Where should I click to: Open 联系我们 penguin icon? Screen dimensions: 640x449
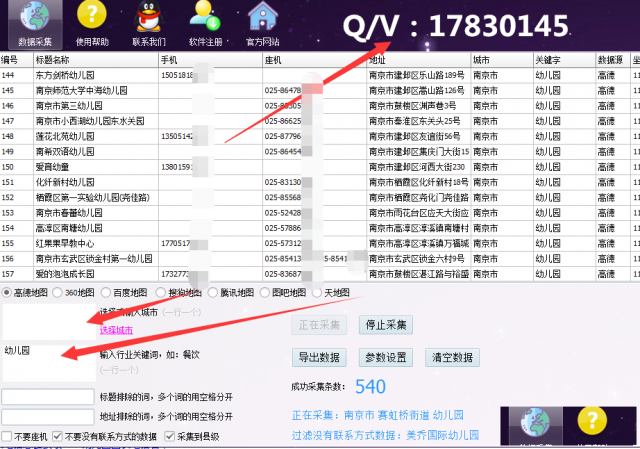coord(149,19)
